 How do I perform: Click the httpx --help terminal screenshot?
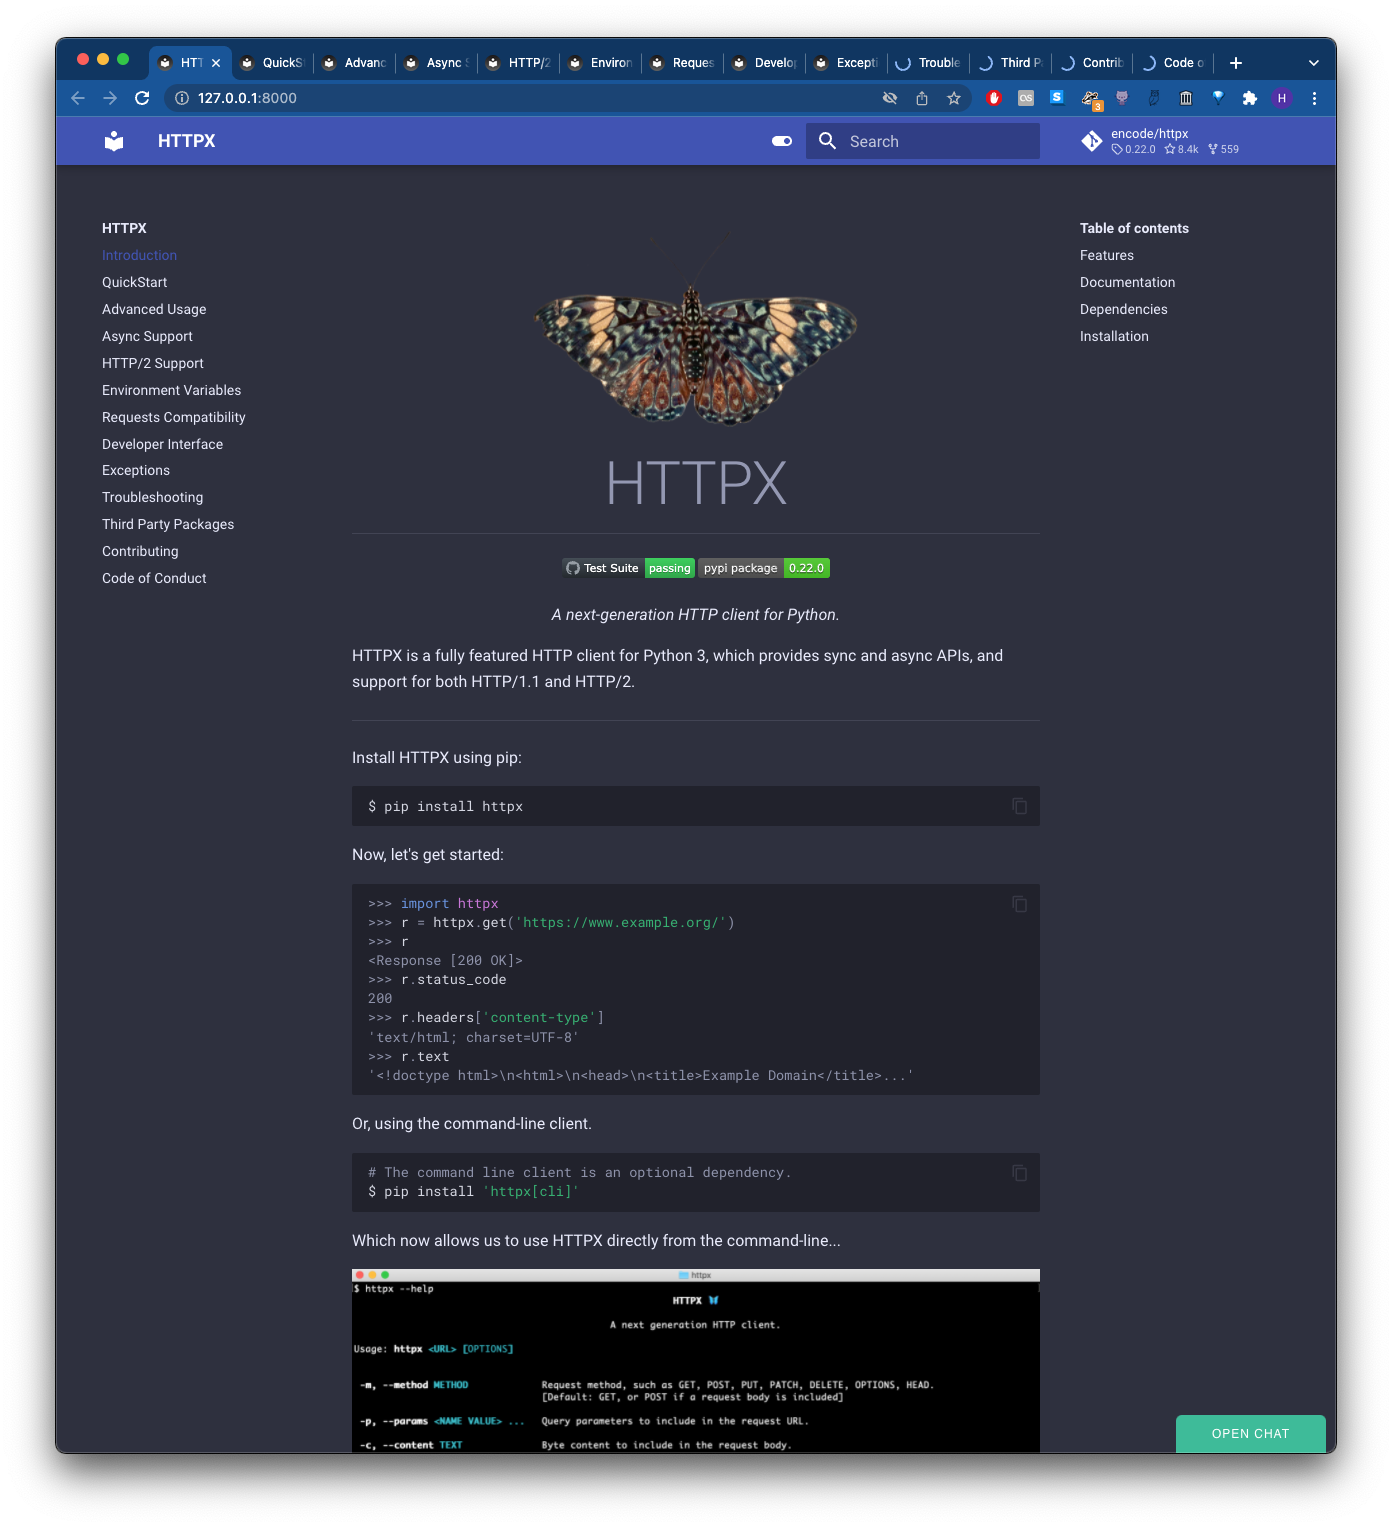[x=696, y=1361]
